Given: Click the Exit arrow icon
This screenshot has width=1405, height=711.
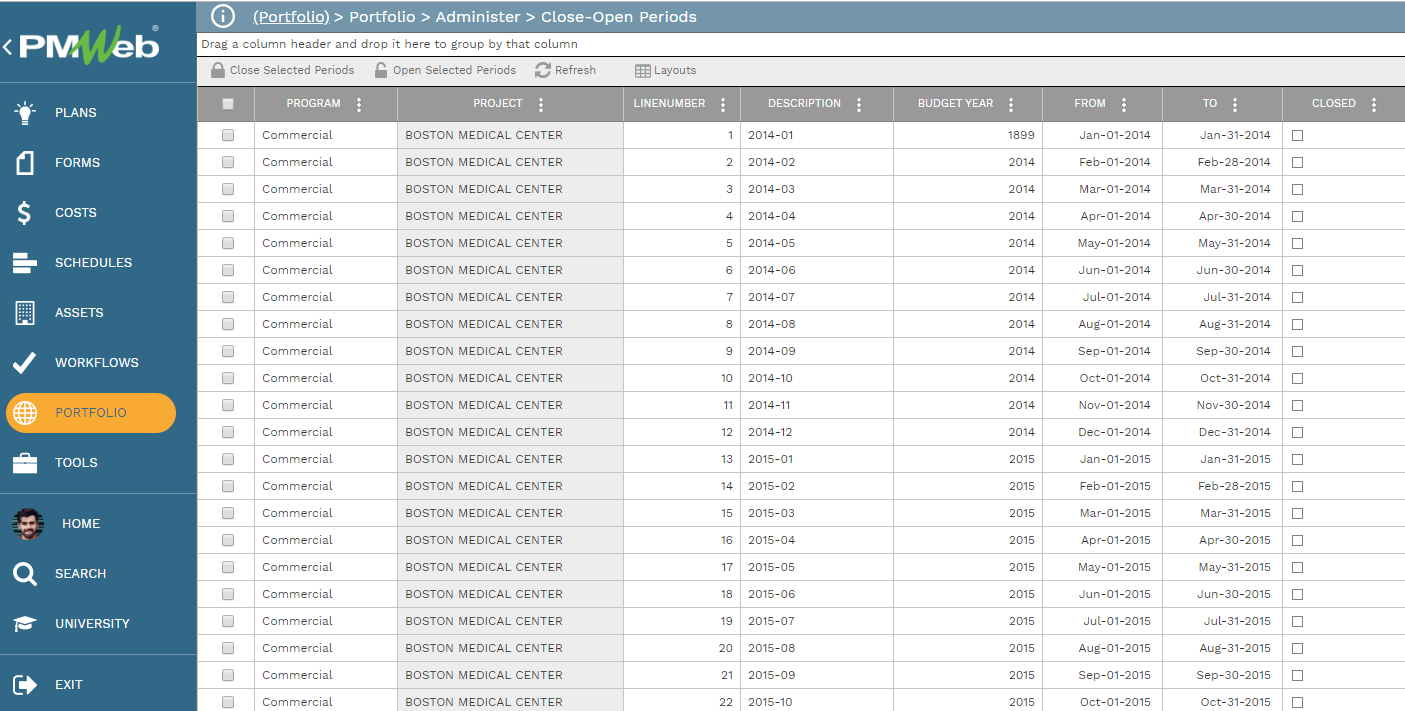Looking at the screenshot, I should point(25,685).
